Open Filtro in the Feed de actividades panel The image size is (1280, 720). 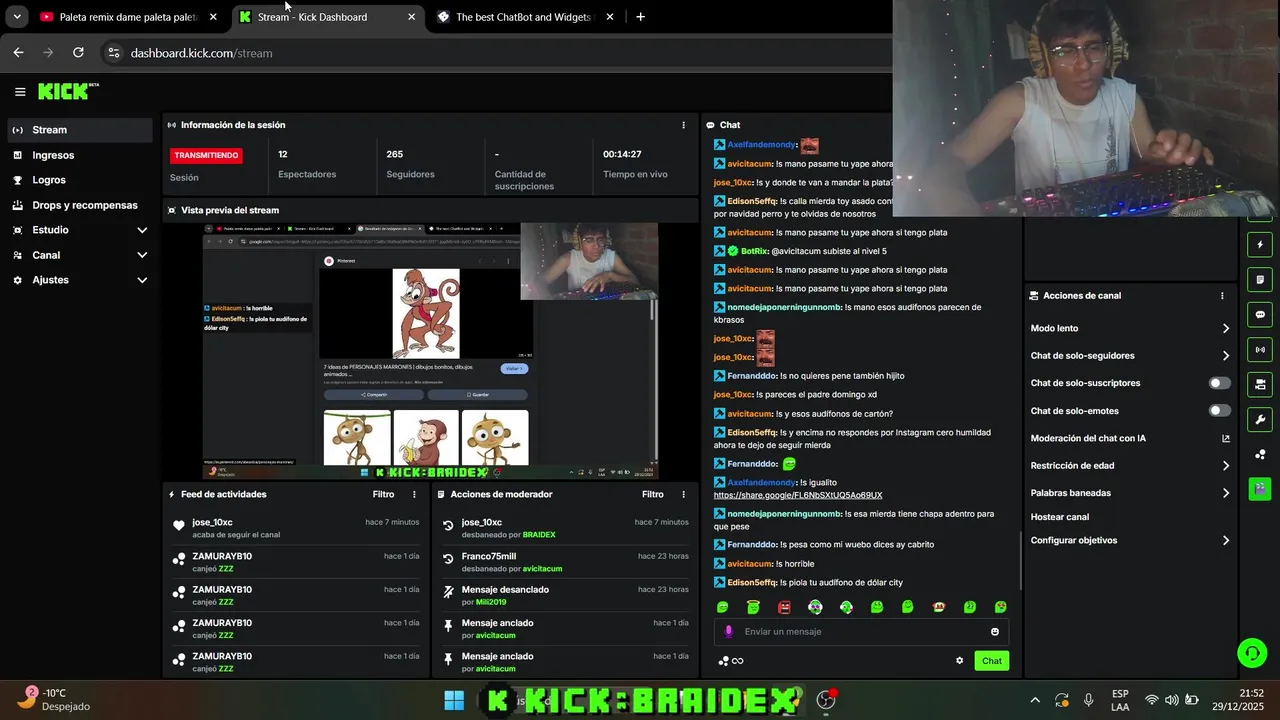point(383,494)
